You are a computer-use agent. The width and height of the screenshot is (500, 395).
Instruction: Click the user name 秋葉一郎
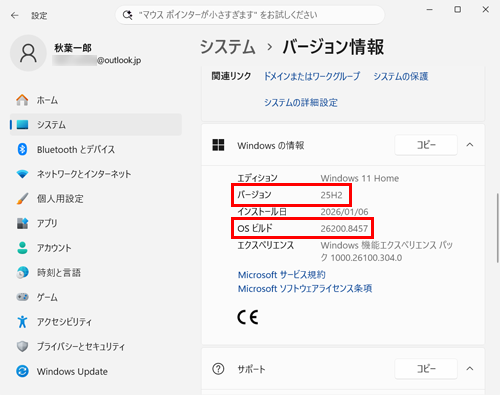(73, 48)
